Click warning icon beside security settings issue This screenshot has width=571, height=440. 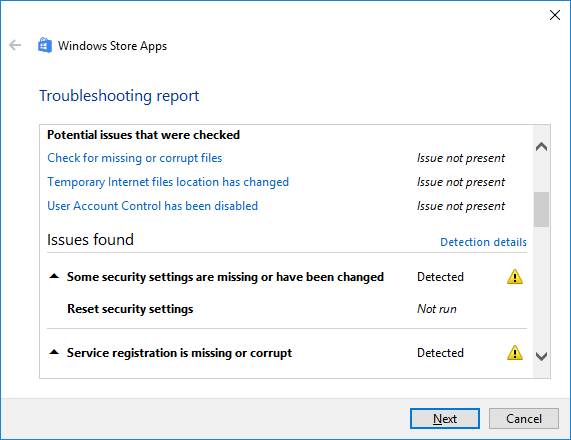pos(515,277)
